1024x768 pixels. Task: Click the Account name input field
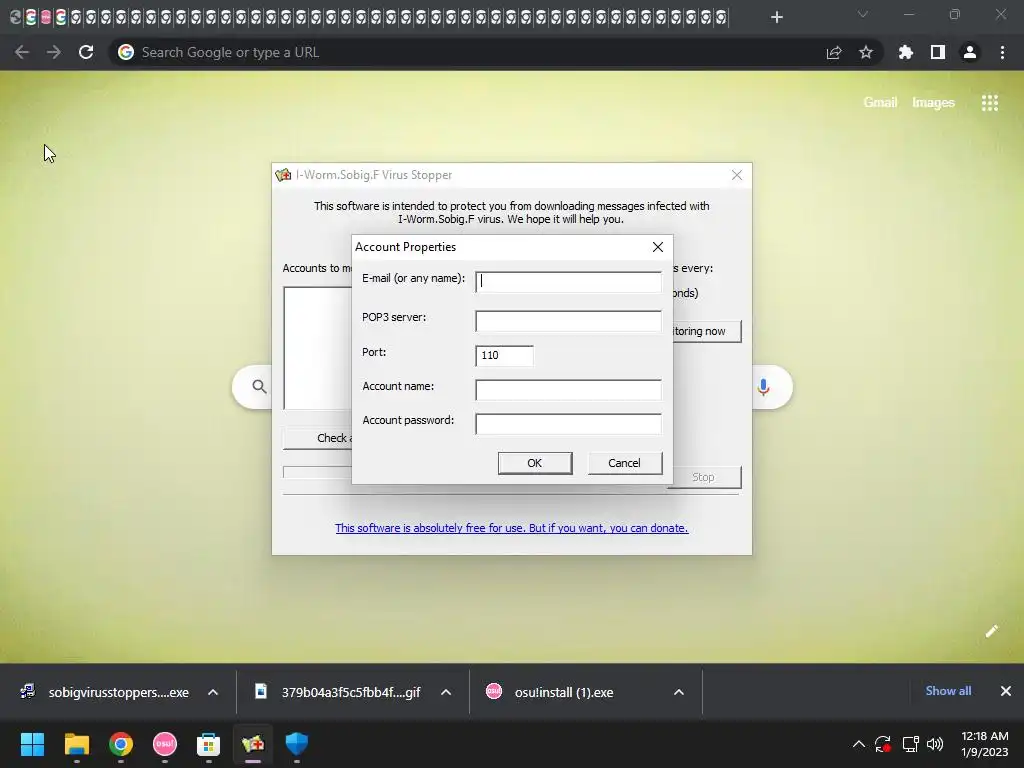tap(568, 390)
